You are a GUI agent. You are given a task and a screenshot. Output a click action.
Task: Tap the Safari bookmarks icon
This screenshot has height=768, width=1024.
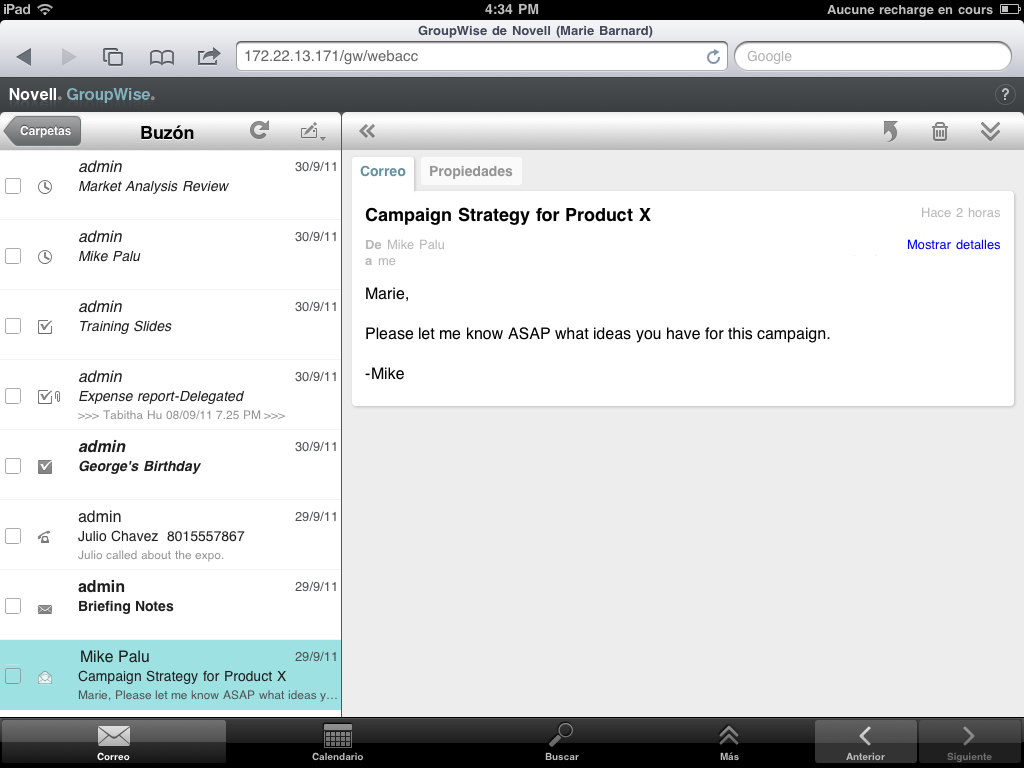(161, 57)
